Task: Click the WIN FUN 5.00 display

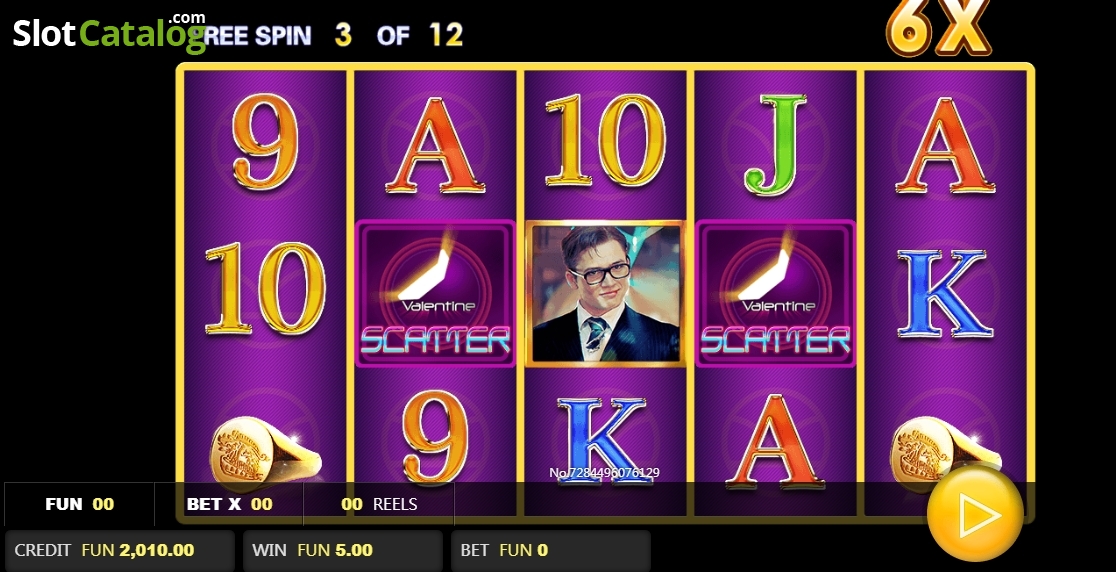Action: point(343,551)
